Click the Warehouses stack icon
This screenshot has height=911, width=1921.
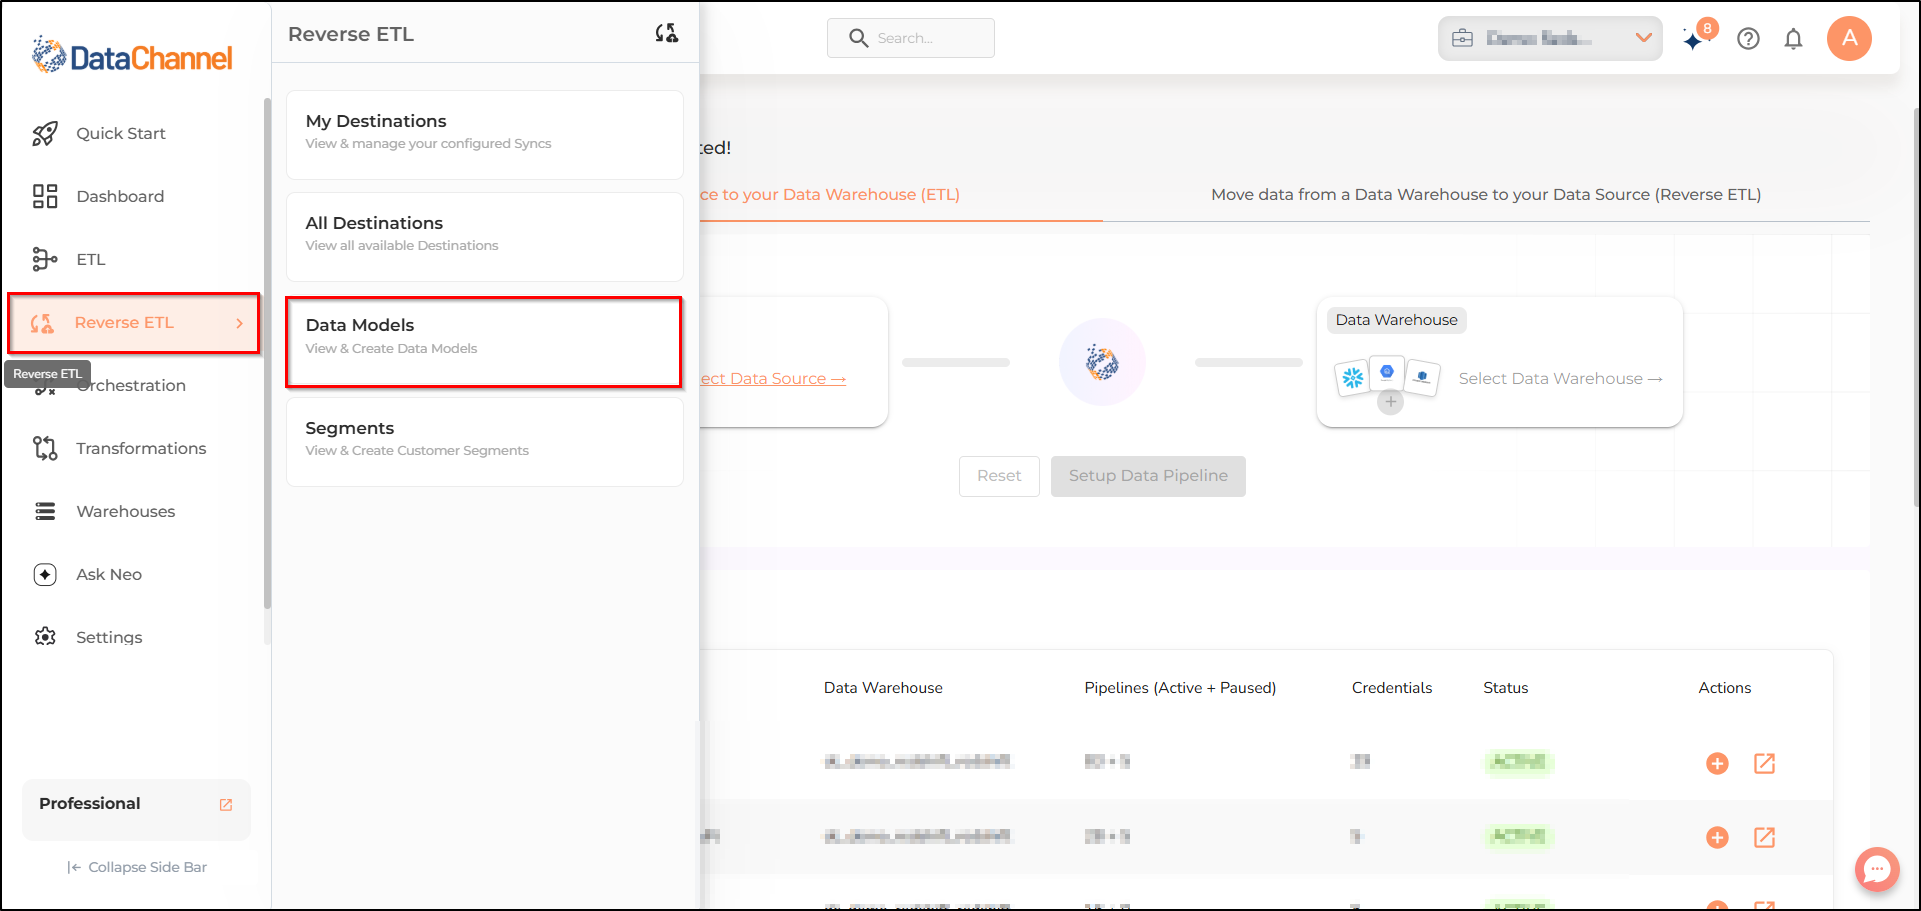click(45, 511)
